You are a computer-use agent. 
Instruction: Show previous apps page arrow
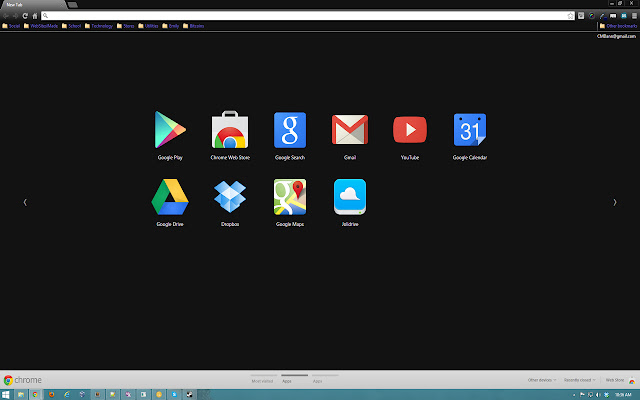point(25,202)
